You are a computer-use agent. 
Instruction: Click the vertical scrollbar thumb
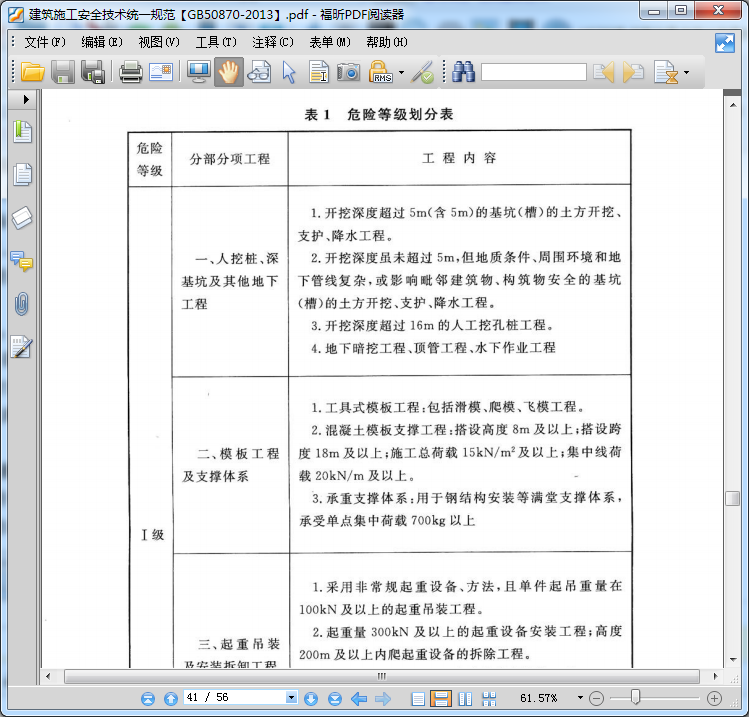733,498
